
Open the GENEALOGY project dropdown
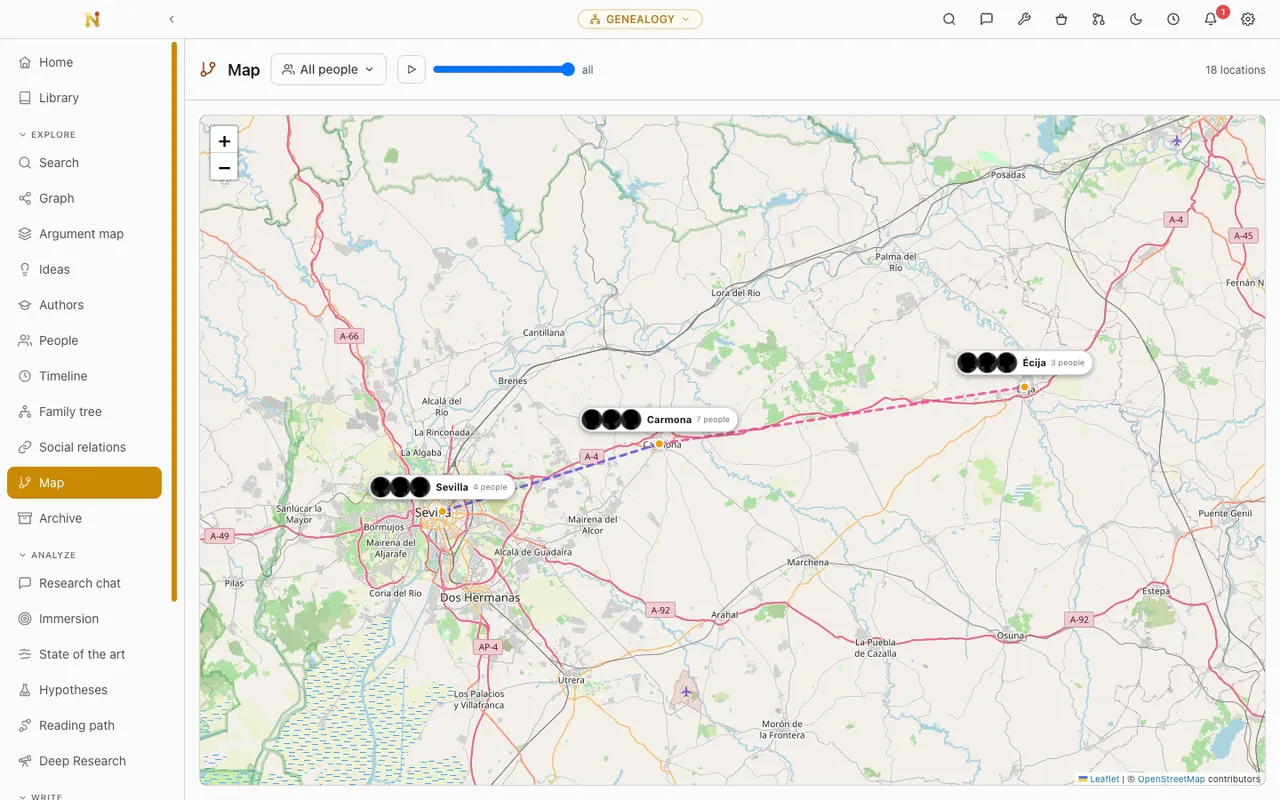tap(640, 19)
